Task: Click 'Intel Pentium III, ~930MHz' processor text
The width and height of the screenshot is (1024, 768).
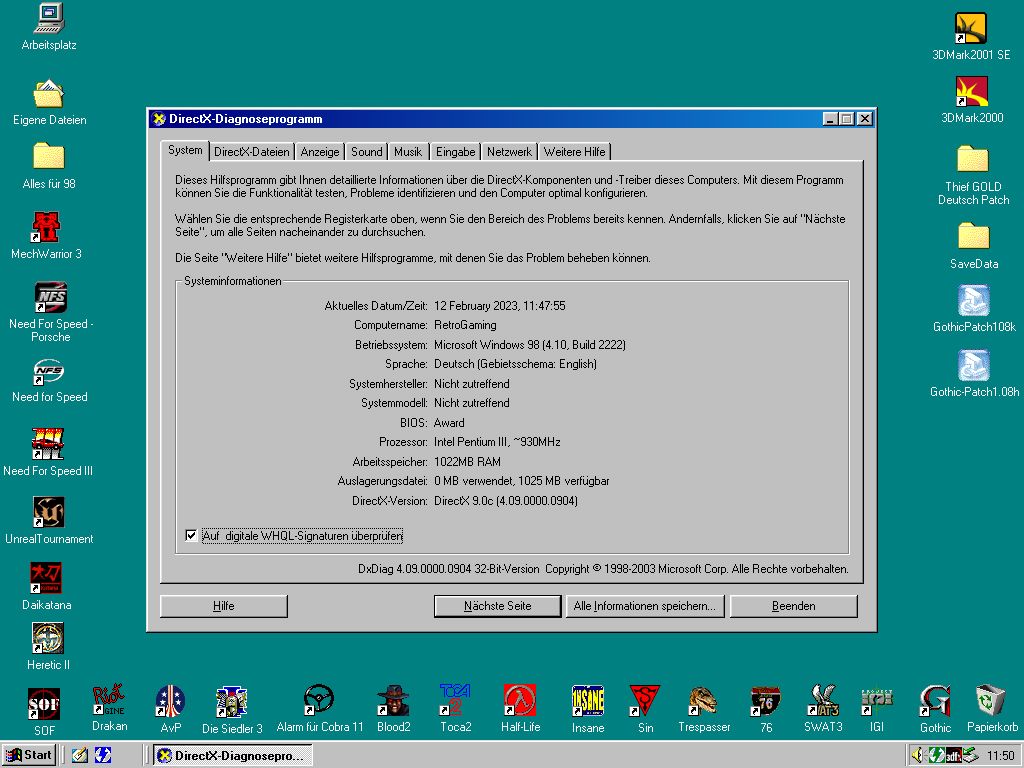Action: (497, 442)
